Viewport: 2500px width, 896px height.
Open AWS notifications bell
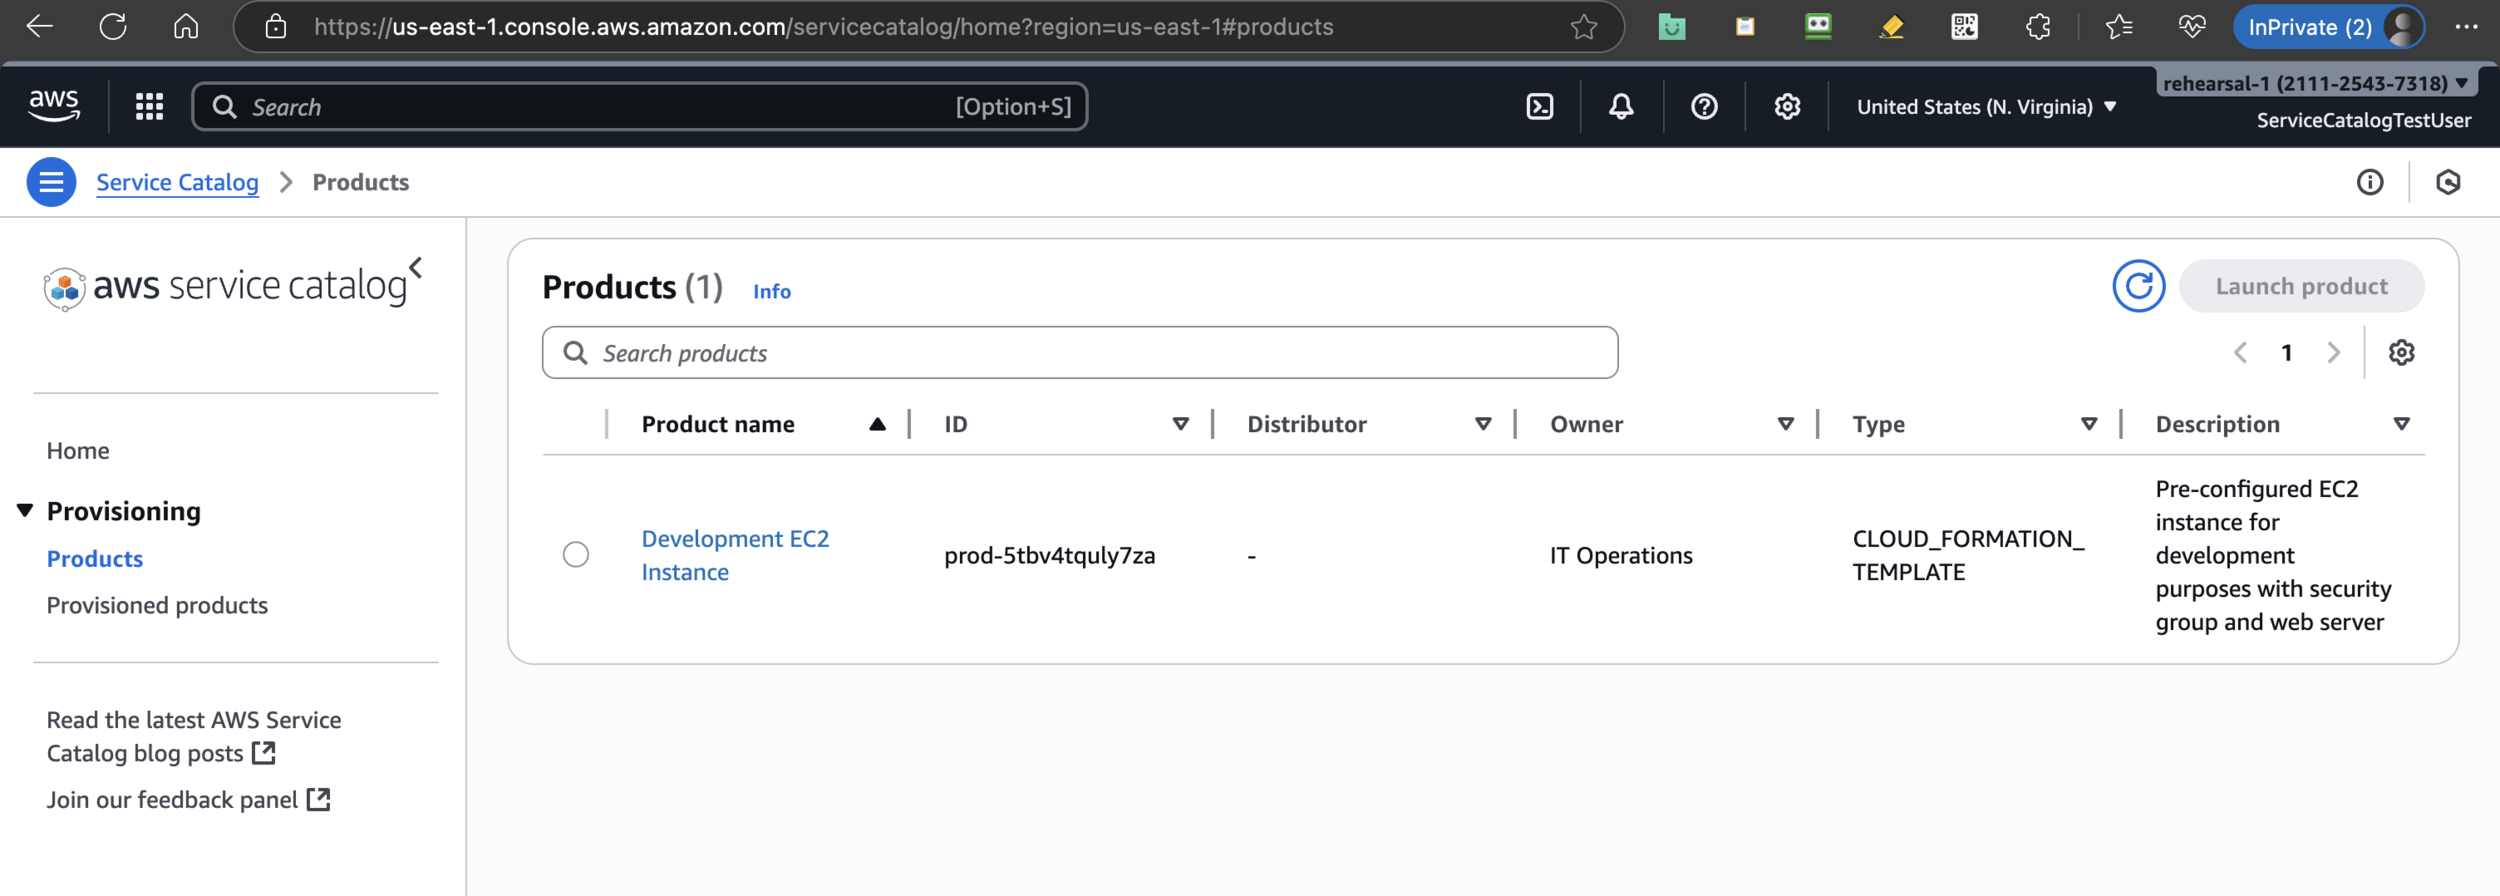tap(1621, 106)
